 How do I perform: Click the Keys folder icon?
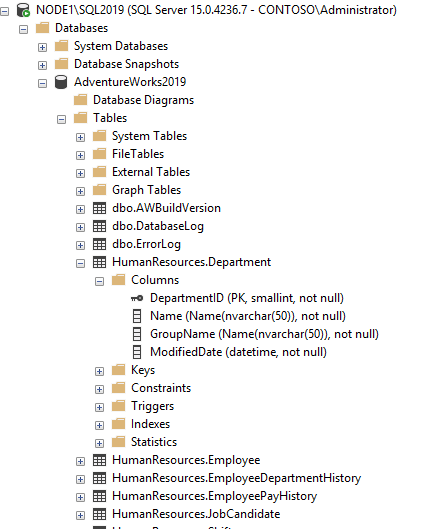pos(118,370)
